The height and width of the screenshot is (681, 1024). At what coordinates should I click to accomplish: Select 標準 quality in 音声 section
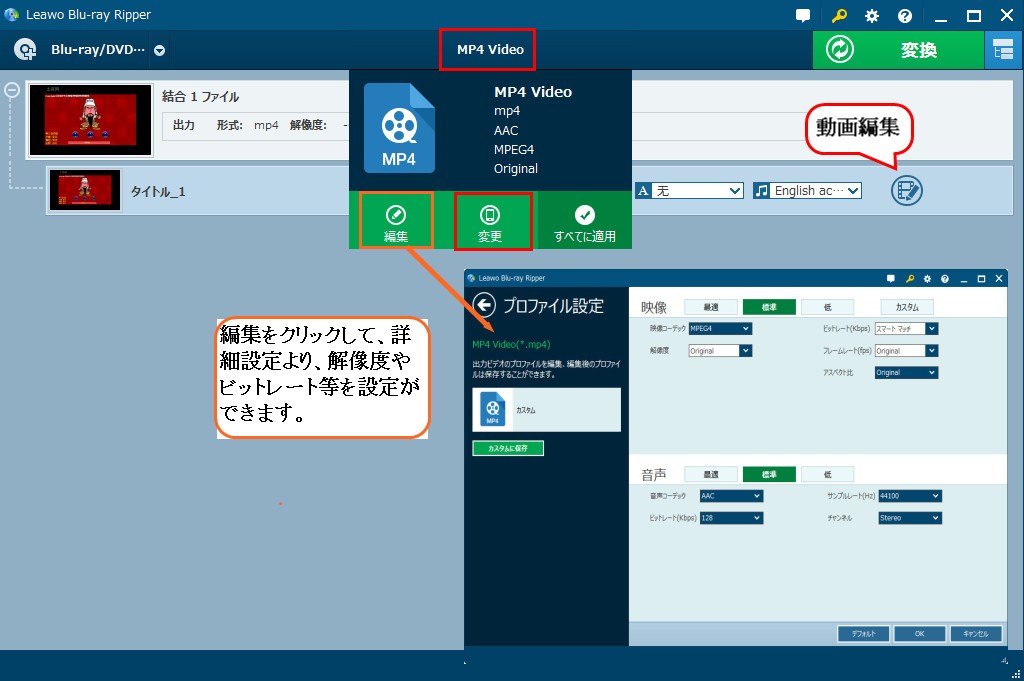[x=769, y=475]
